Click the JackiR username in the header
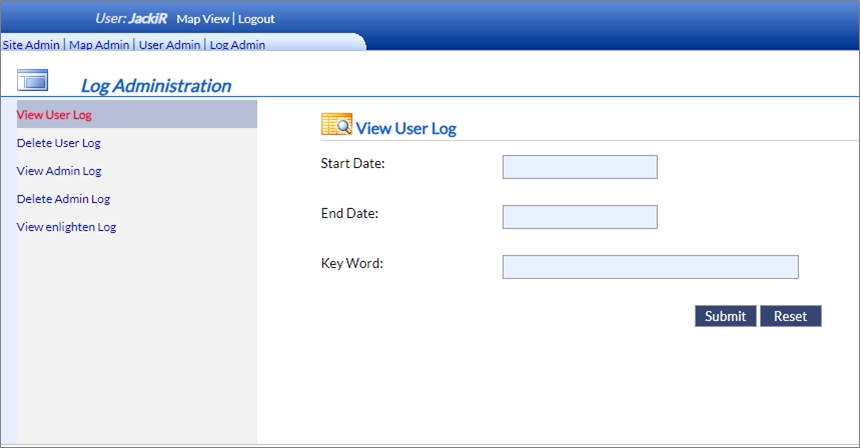This screenshot has height=448, width=860. [148, 19]
